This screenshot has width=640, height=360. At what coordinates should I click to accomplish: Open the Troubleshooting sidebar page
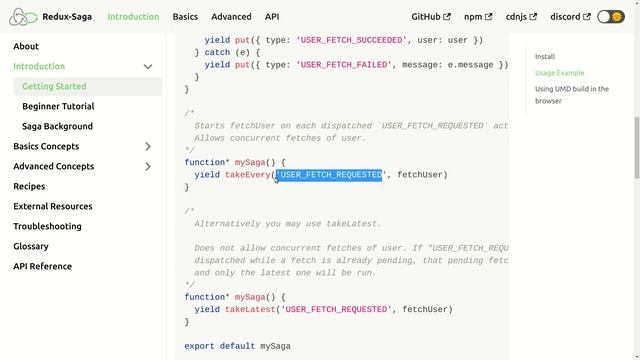tap(47, 226)
